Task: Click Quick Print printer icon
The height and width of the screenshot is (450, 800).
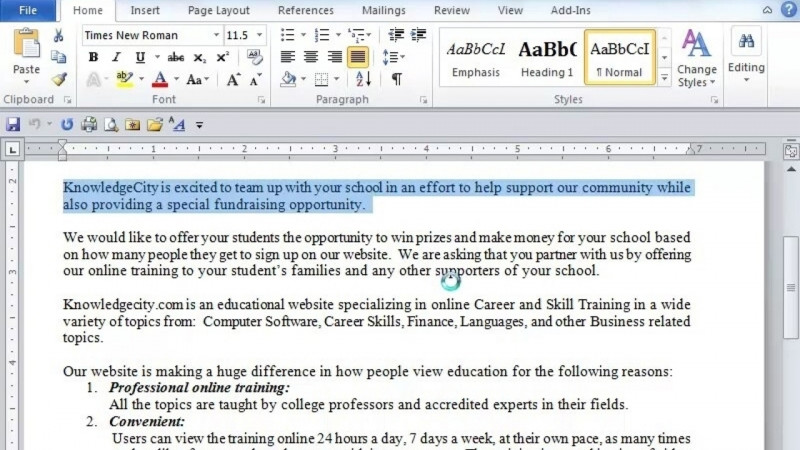Action: pos(89,124)
